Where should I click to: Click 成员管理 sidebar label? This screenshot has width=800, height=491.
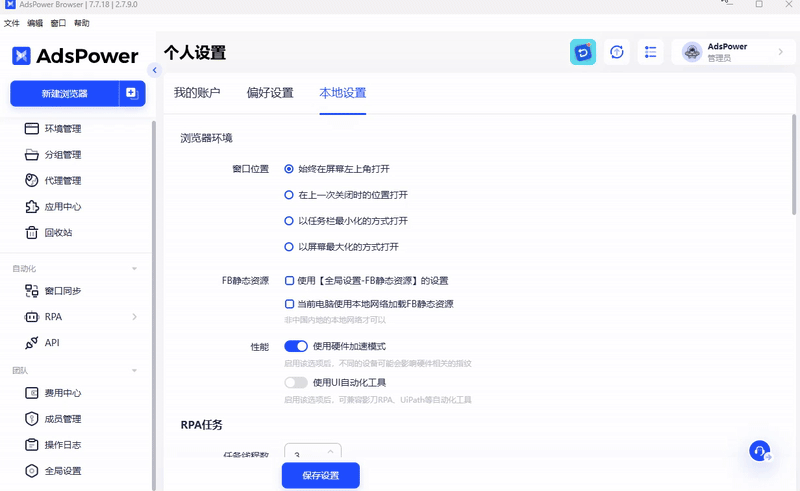click(63, 419)
